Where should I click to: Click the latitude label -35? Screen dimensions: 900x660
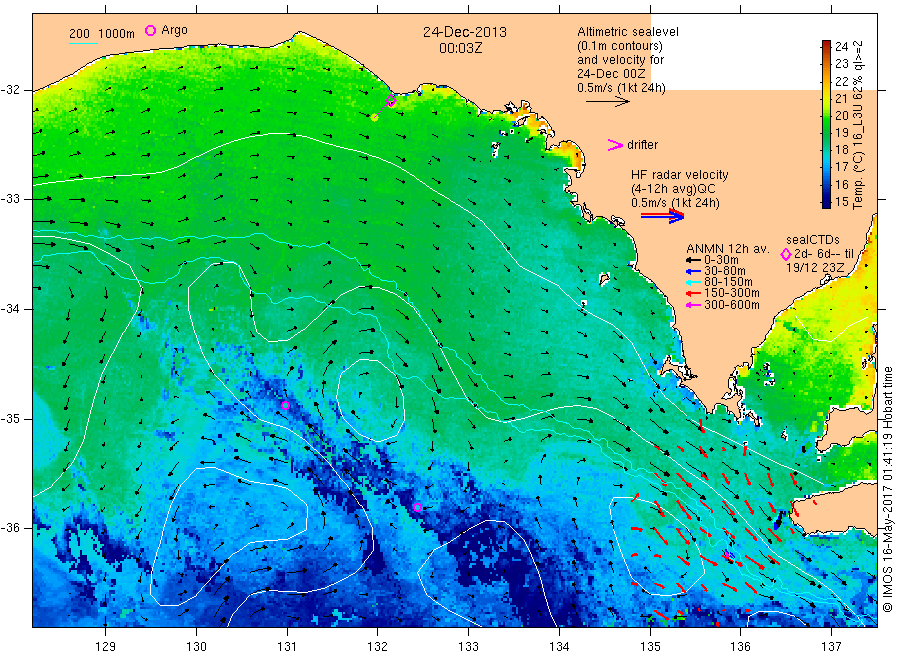(10, 418)
